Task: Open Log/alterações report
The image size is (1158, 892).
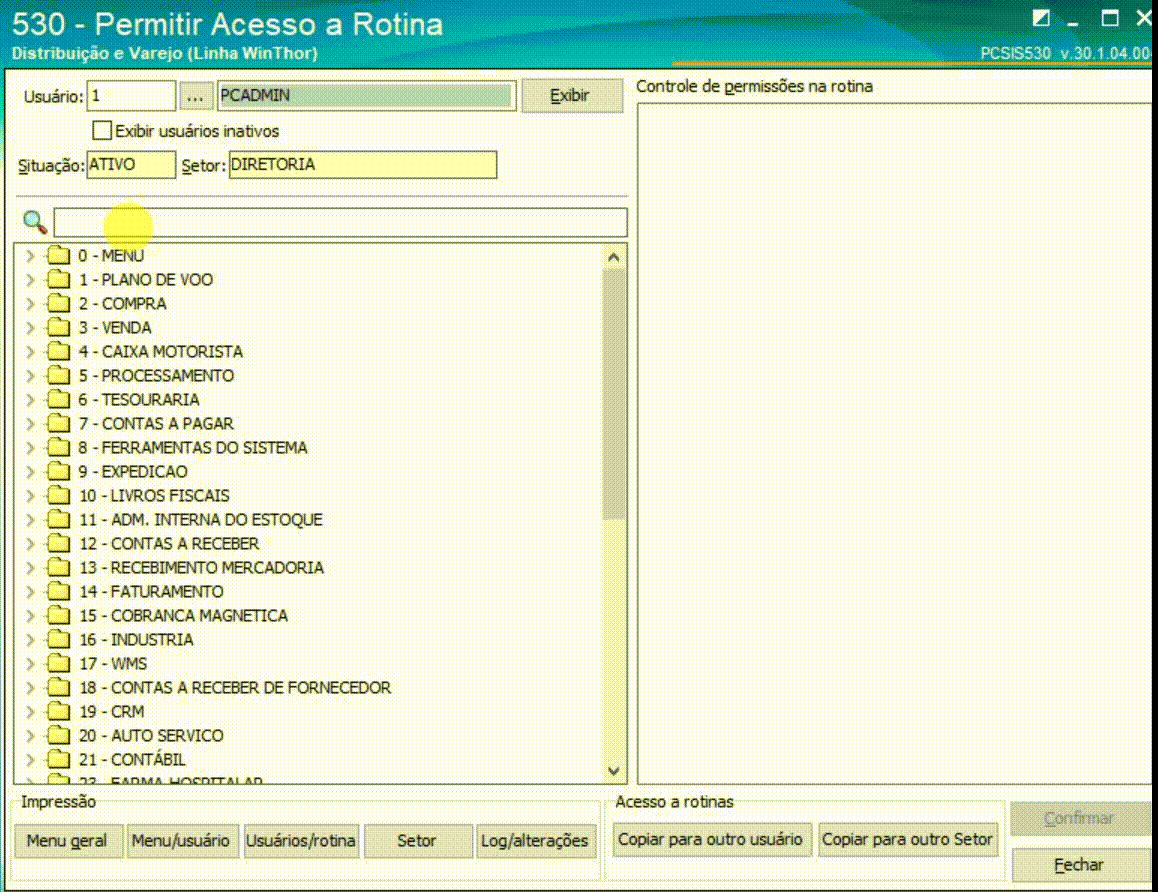Action: (535, 840)
